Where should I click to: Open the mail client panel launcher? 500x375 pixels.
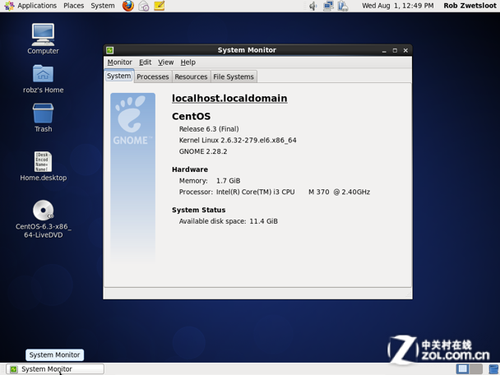144,6
